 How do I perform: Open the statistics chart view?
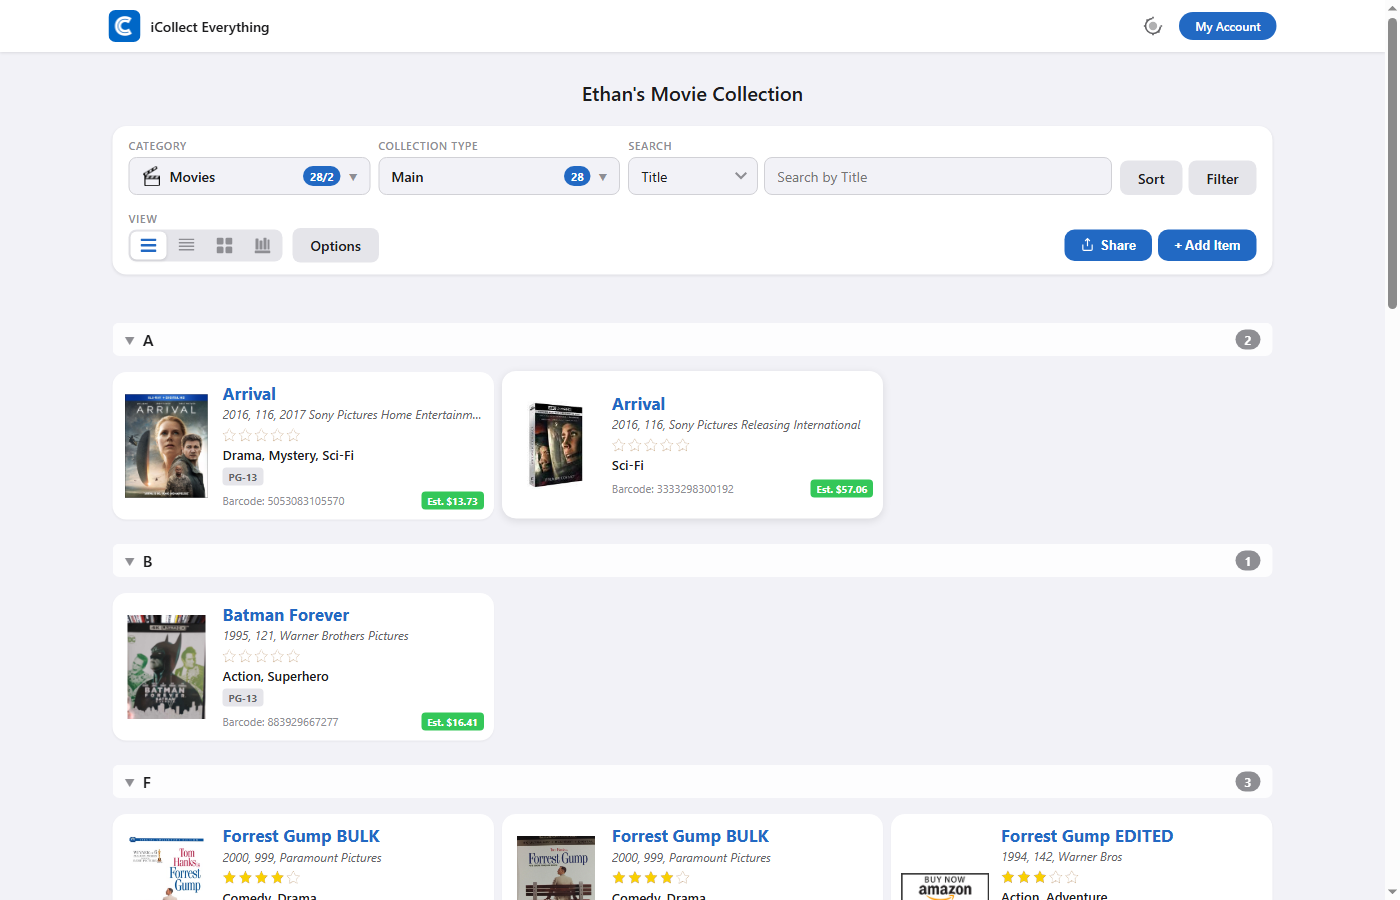point(262,244)
